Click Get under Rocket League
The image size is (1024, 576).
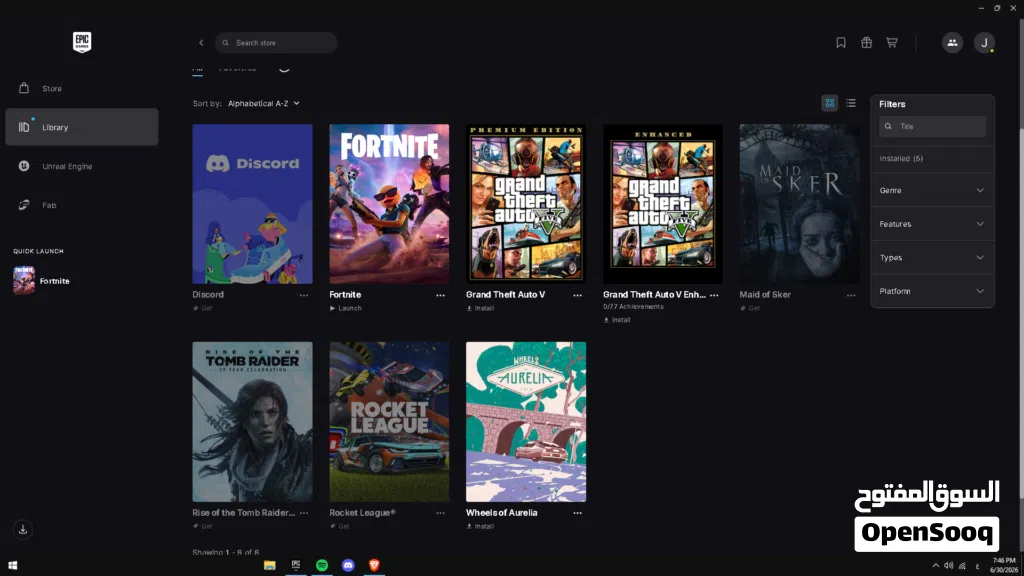(x=340, y=526)
